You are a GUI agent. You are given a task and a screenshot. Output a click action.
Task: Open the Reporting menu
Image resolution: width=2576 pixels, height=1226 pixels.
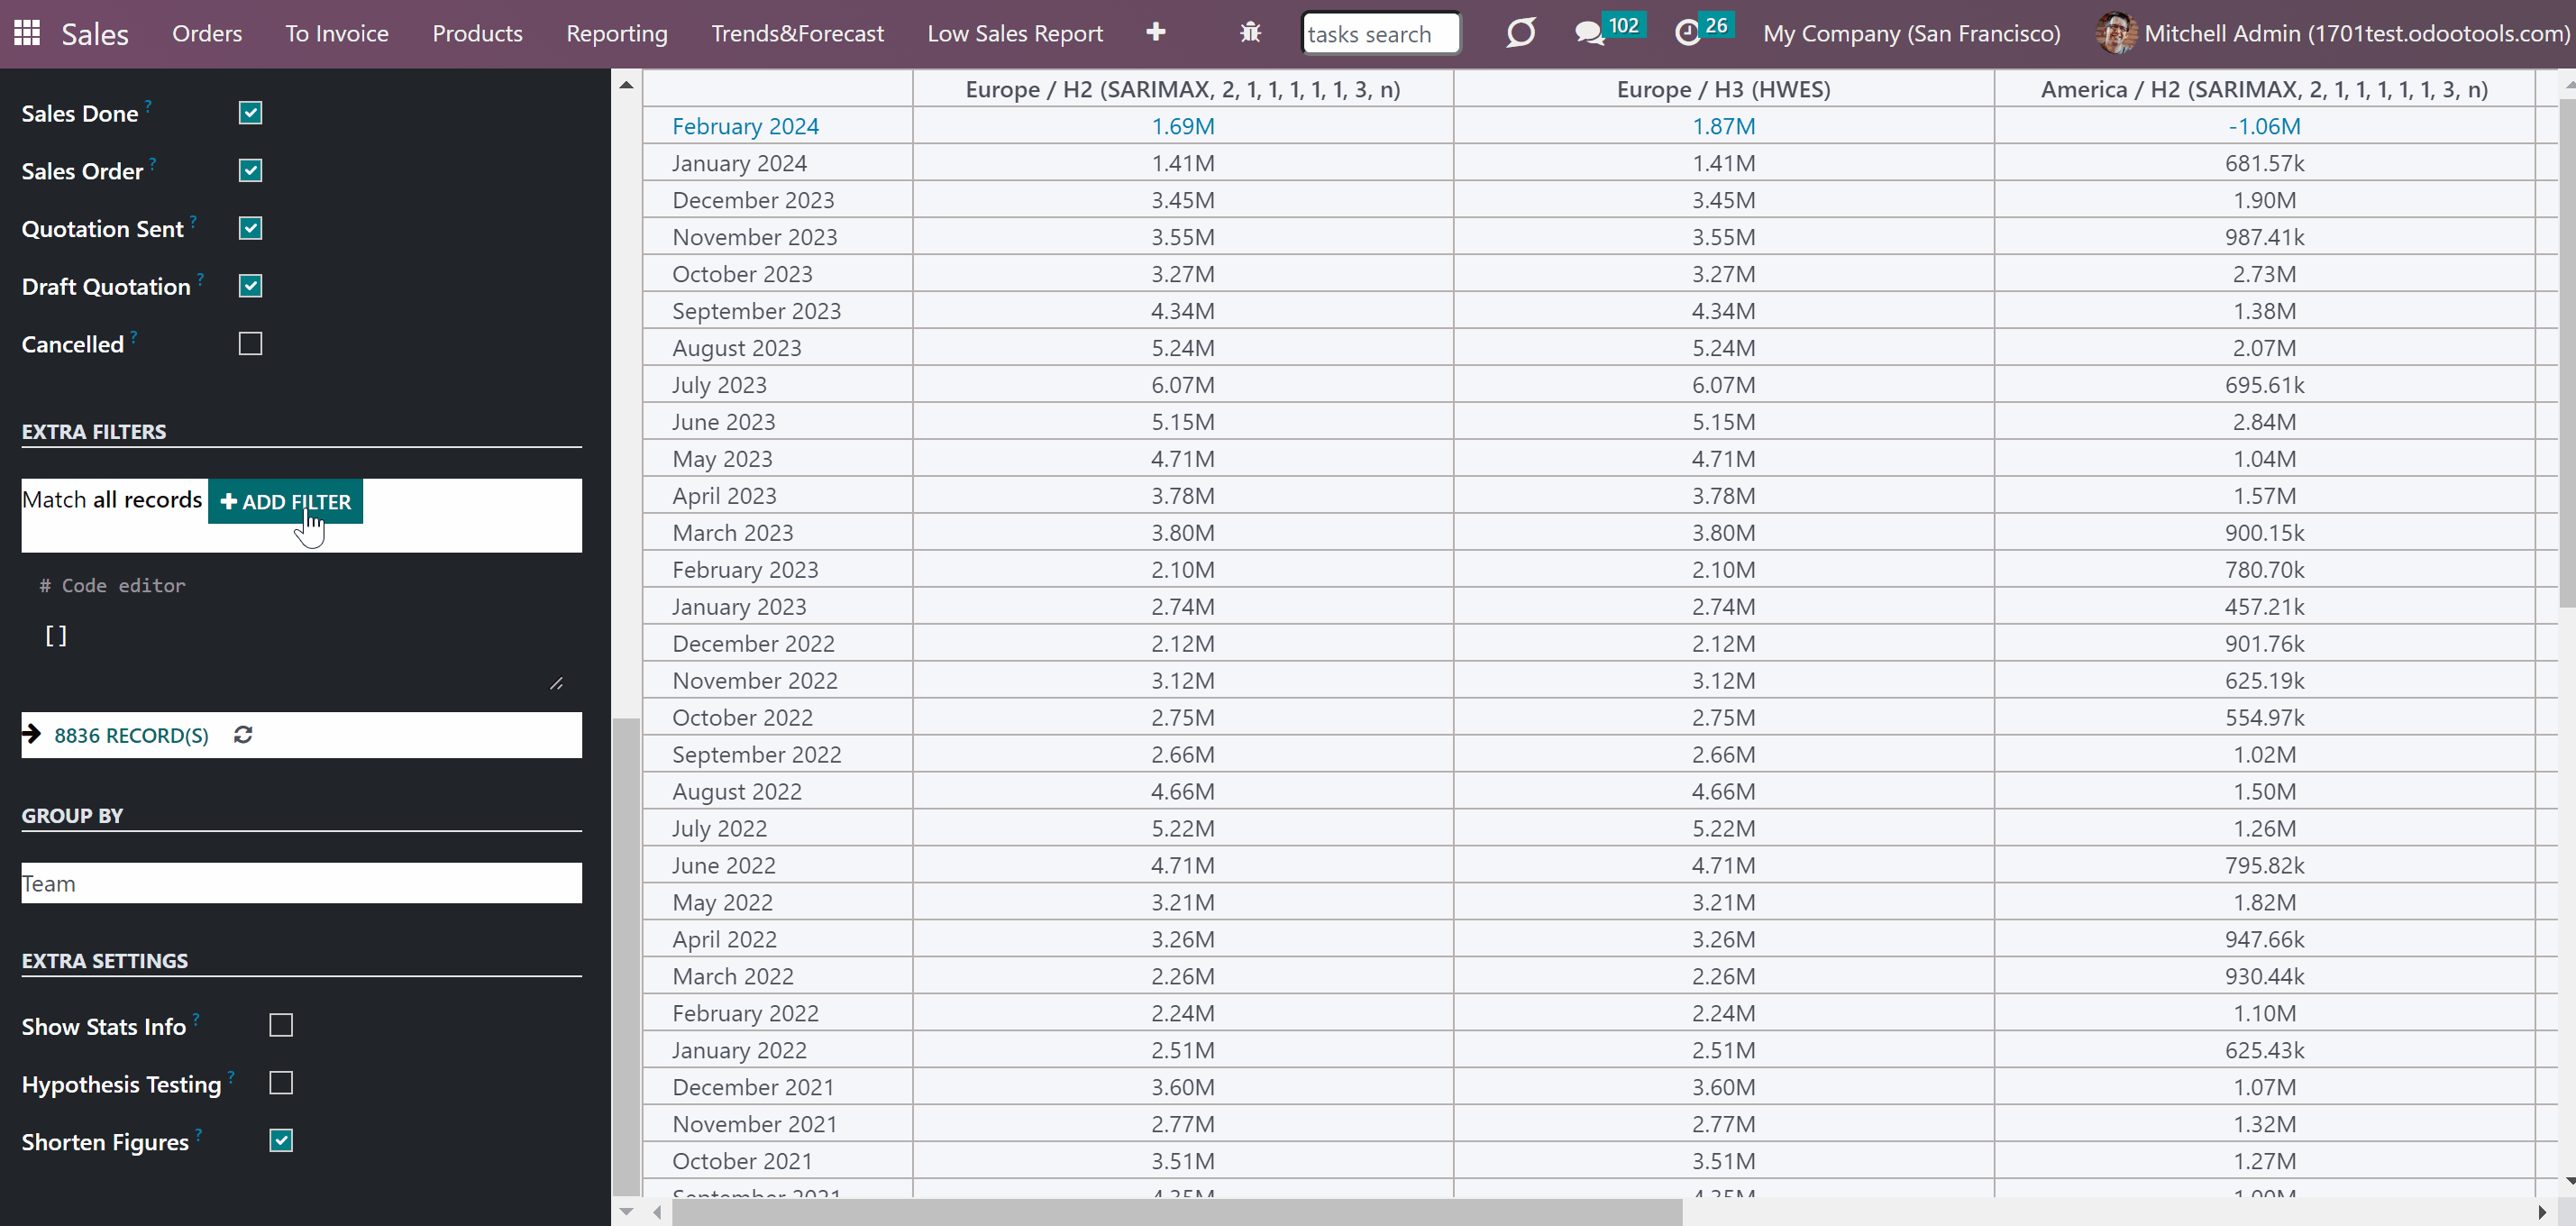[617, 33]
